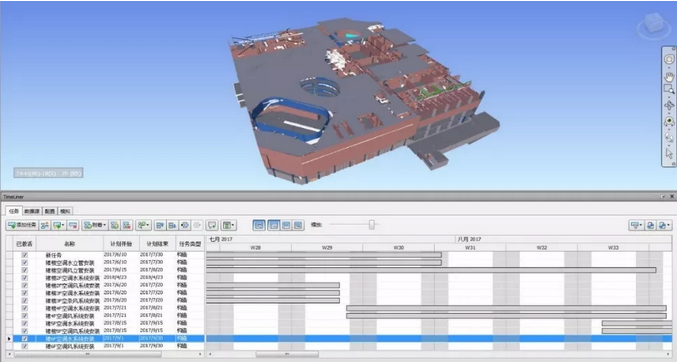Click the SteeringWheels navigation icon
This screenshot has height=362, width=679.
click(x=669, y=60)
